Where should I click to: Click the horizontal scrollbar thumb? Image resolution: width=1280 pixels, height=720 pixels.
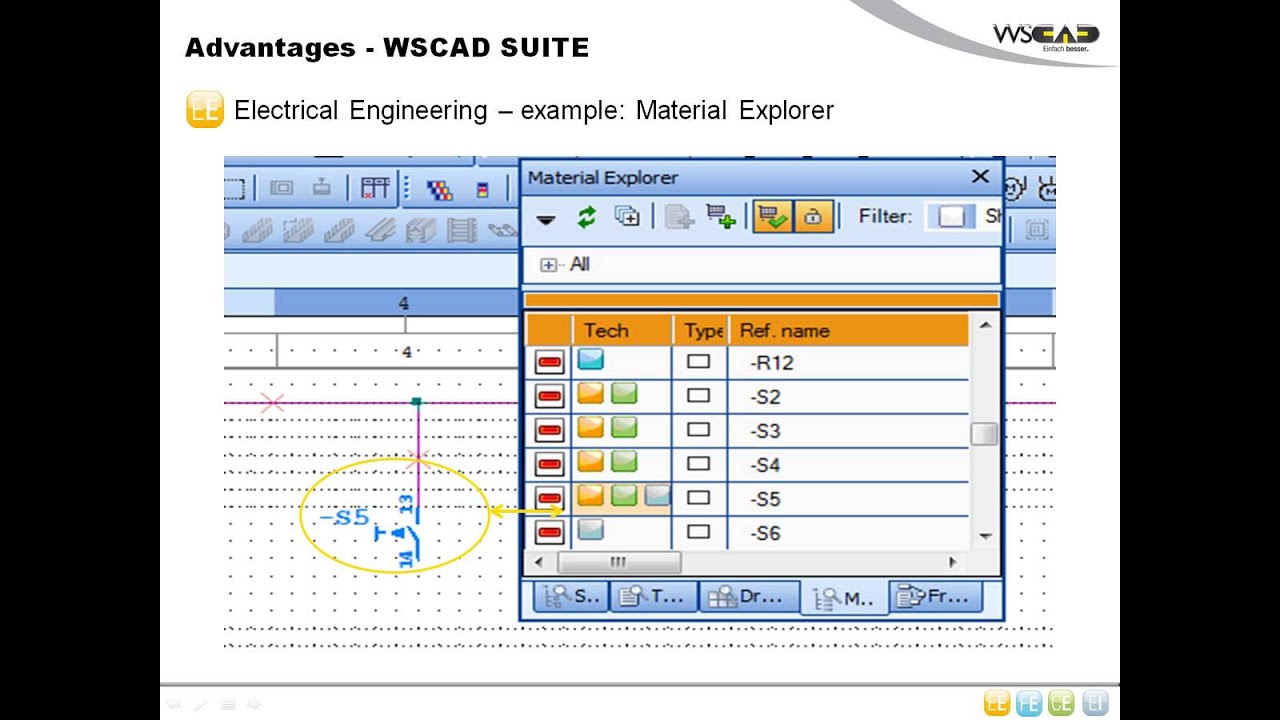click(x=618, y=562)
